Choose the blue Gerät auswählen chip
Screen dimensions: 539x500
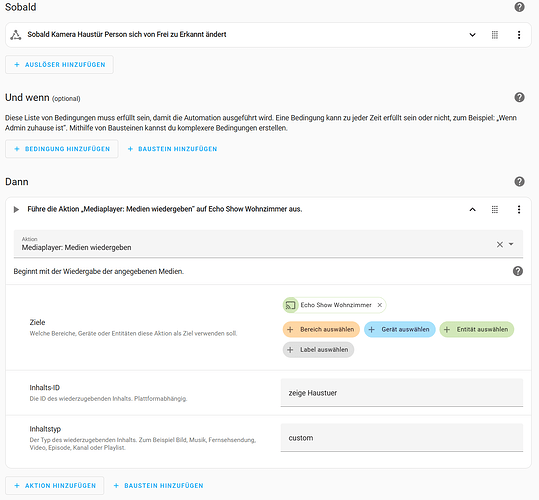pyautogui.click(x=399, y=330)
